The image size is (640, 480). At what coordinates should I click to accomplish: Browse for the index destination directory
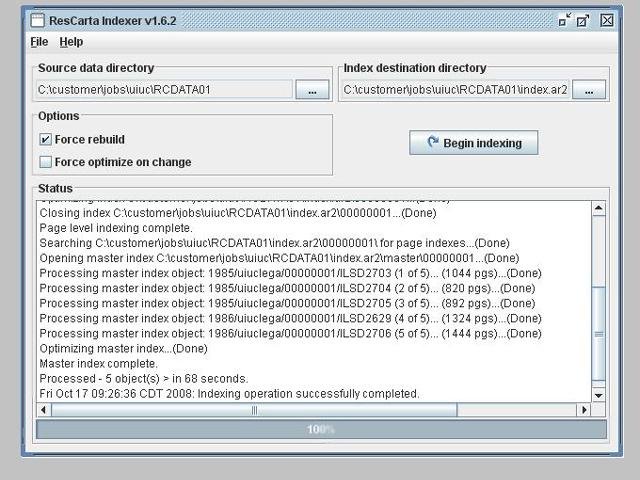pos(589,90)
